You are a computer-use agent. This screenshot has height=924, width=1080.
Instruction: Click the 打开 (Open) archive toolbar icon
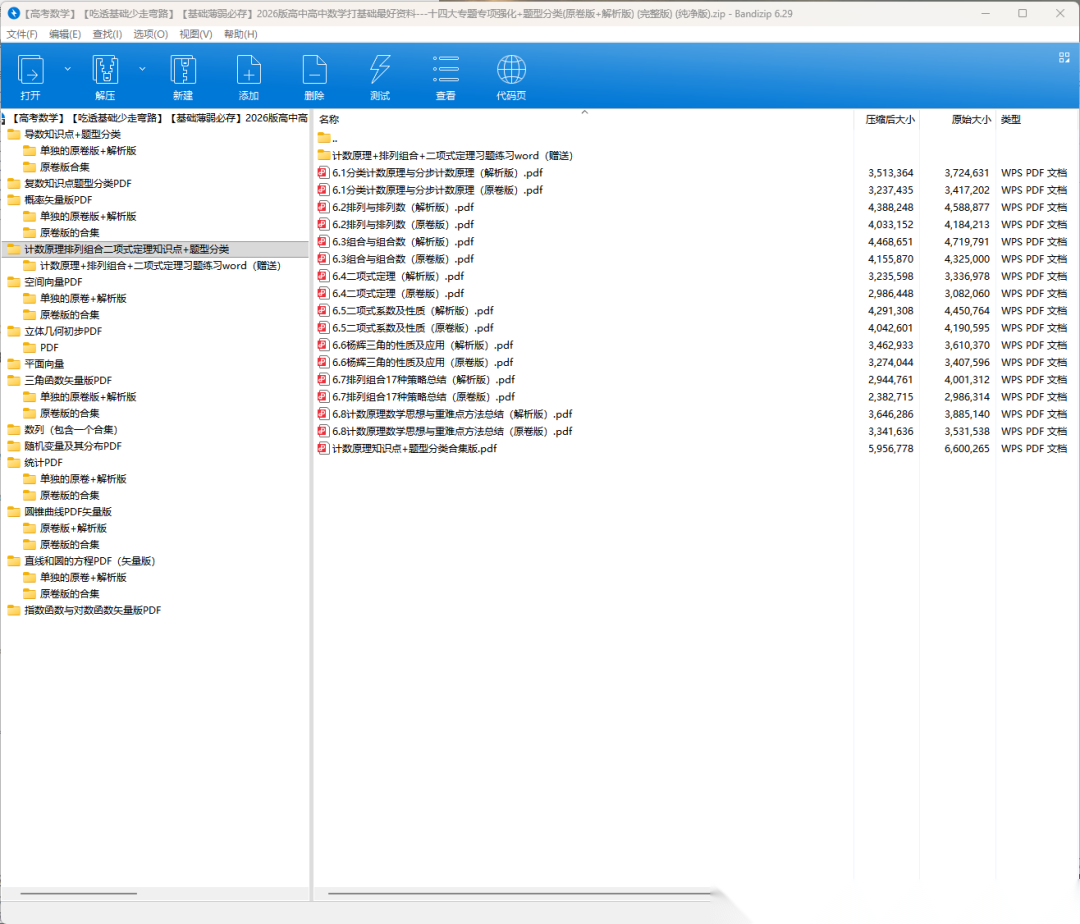pyautogui.click(x=31, y=71)
